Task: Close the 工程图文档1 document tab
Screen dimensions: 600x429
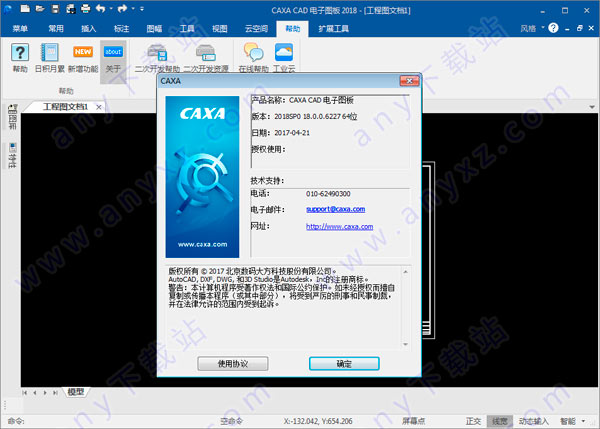Action: point(99,107)
